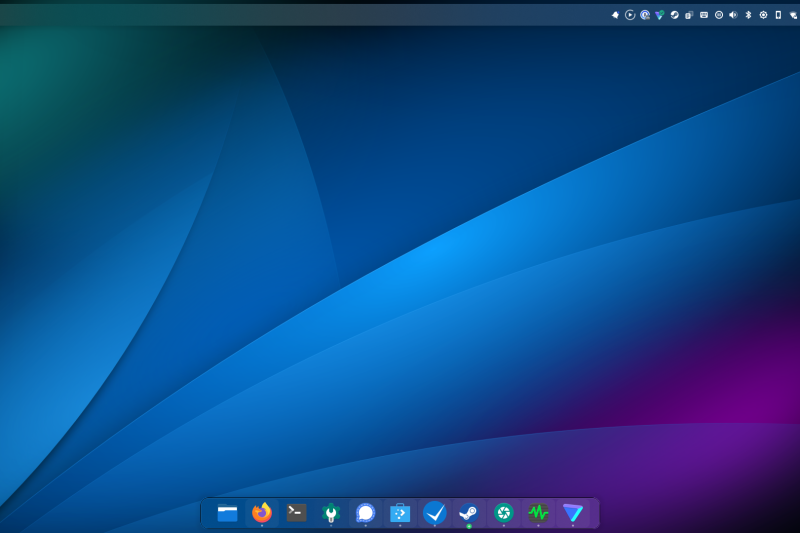
Task: Open Signal messenger from the dock
Action: 366,513
